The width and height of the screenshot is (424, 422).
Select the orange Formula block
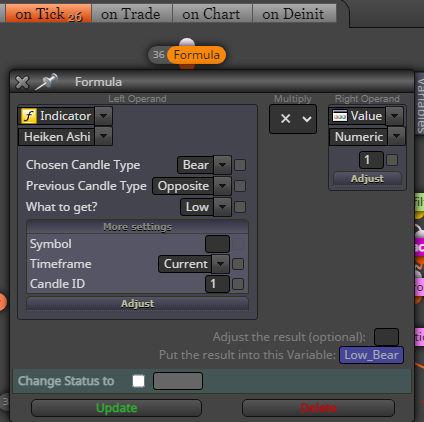[196, 55]
